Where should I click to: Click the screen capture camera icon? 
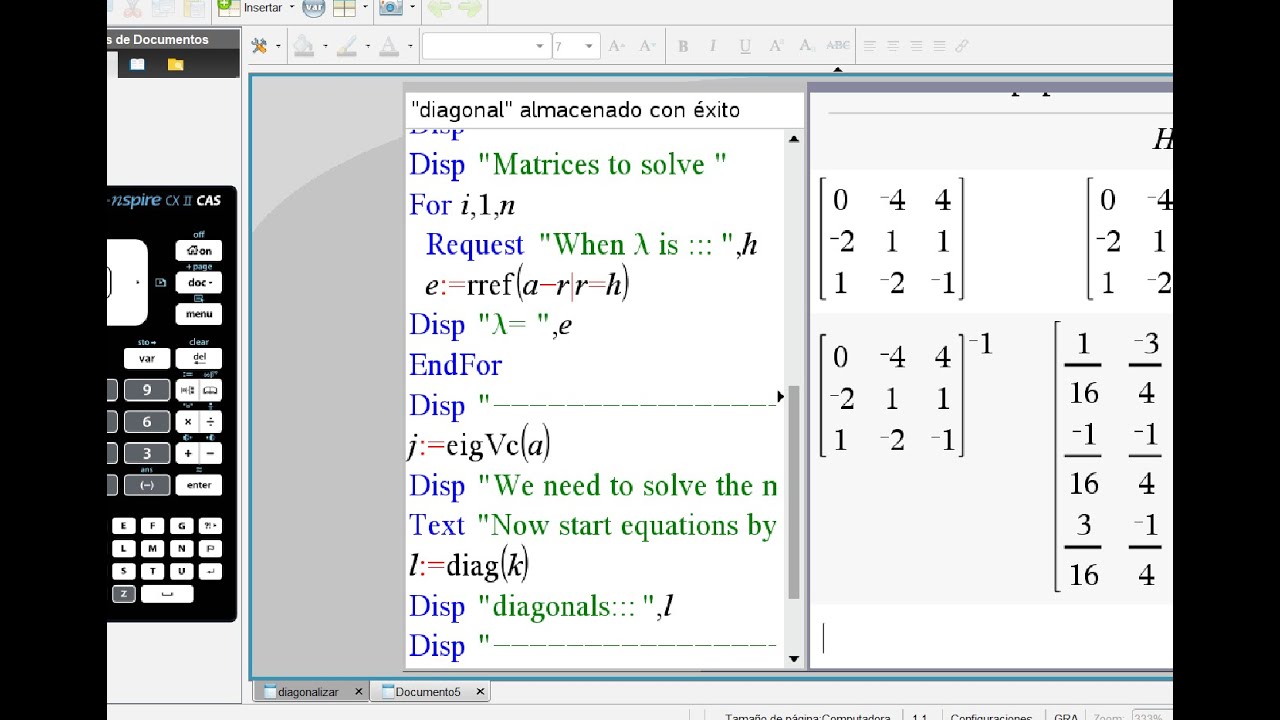[391, 7]
